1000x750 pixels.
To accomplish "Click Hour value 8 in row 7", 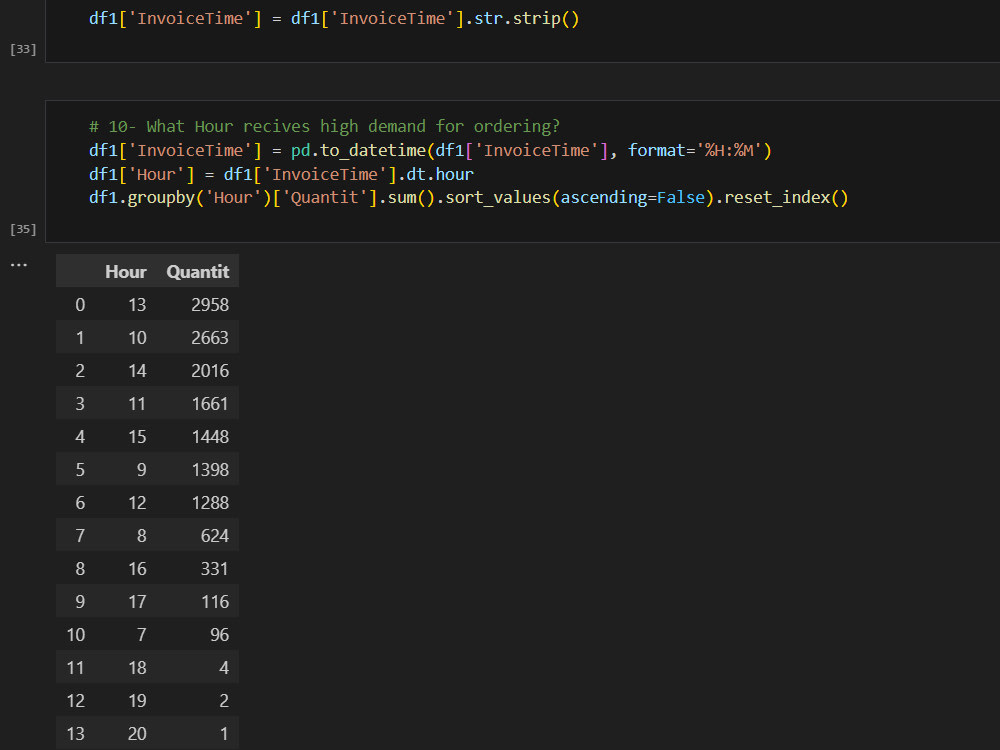I will [142, 536].
